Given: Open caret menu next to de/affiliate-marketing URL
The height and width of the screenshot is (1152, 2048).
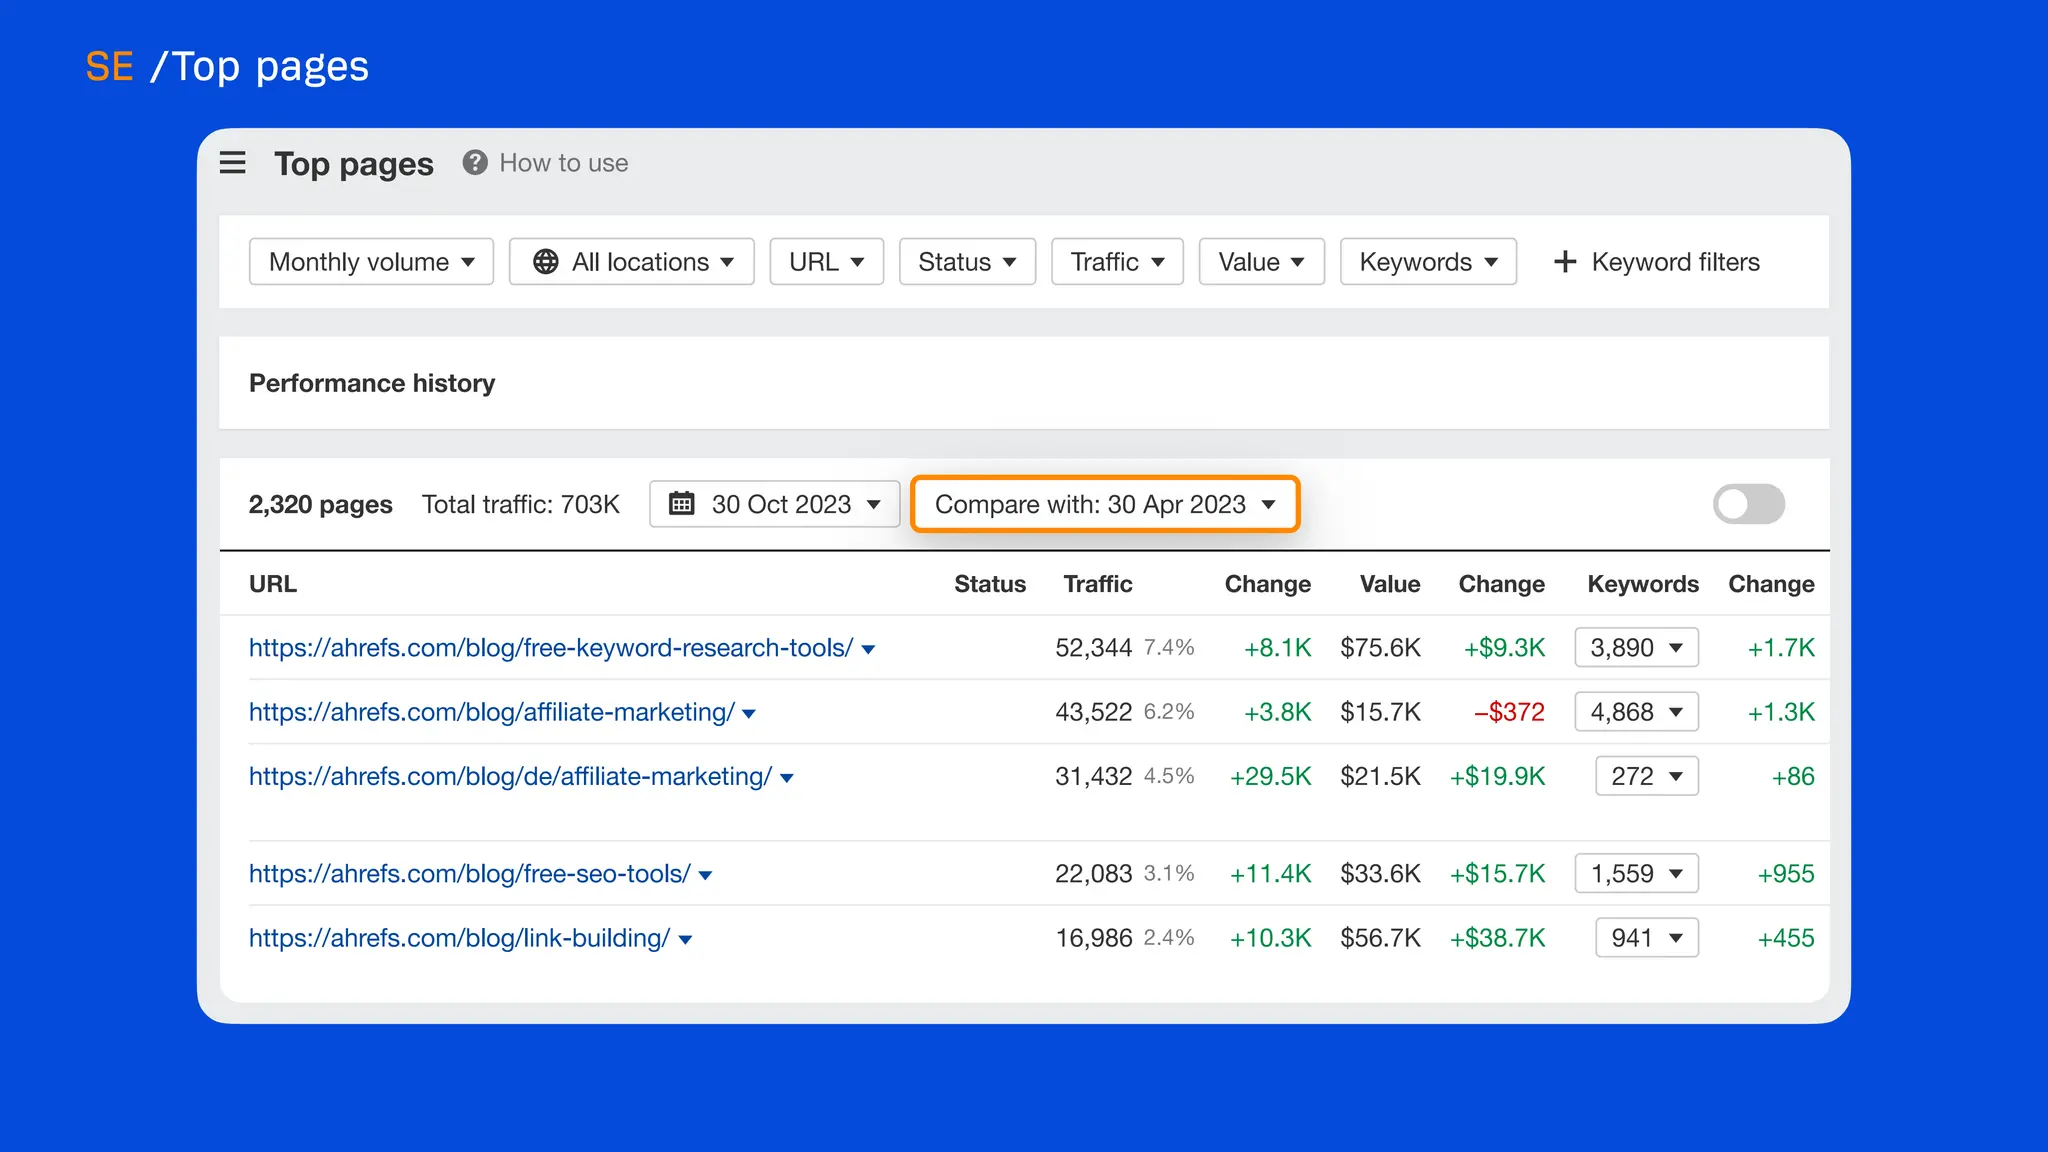Looking at the screenshot, I should (x=787, y=778).
